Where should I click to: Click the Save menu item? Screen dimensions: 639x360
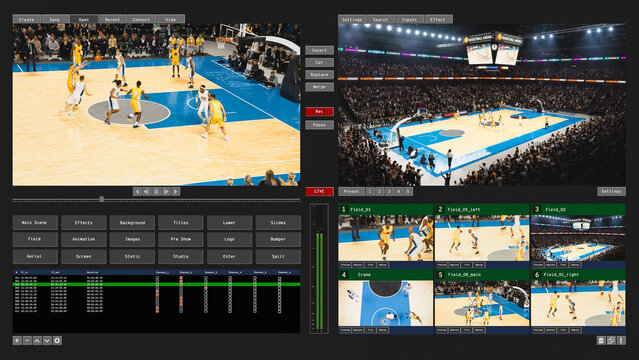tap(55, 19)
